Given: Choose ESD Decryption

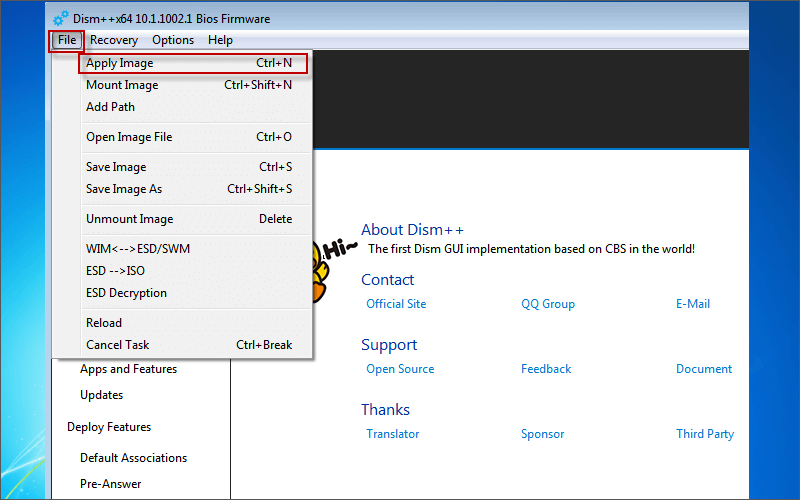Looking at the screenshot, I should pyautogui.click(x=195, y=293).
